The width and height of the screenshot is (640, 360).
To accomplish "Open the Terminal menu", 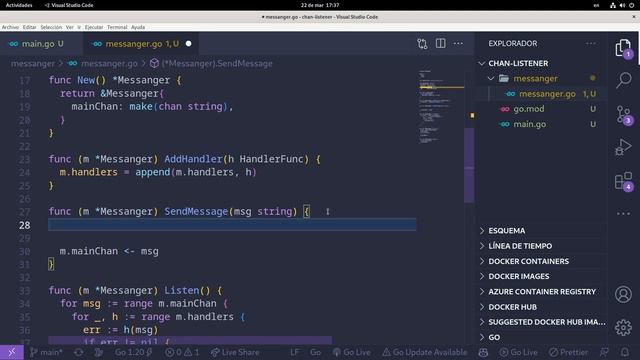I will 117,27.
